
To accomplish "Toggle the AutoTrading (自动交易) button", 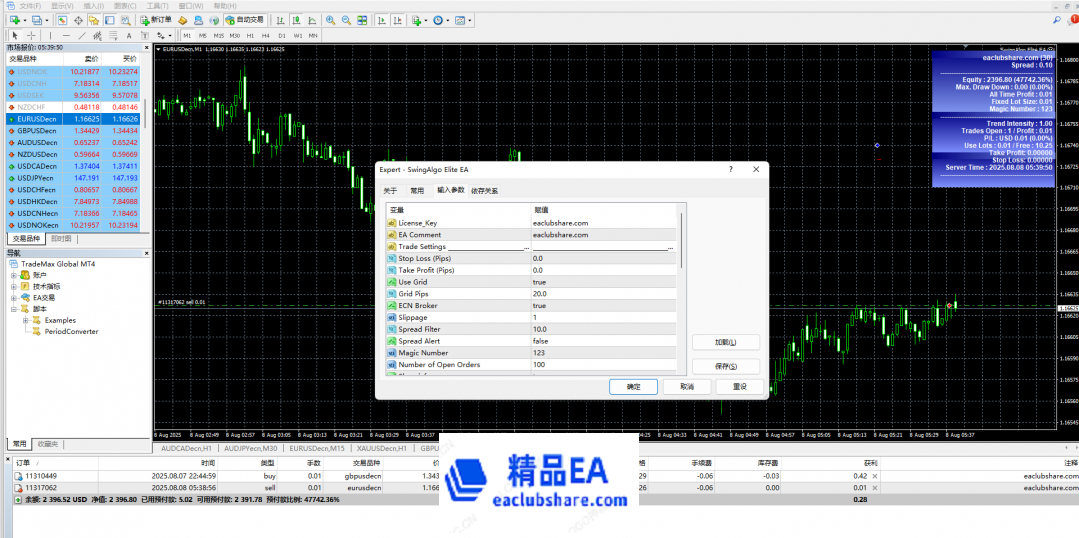I will pos(245,20).
